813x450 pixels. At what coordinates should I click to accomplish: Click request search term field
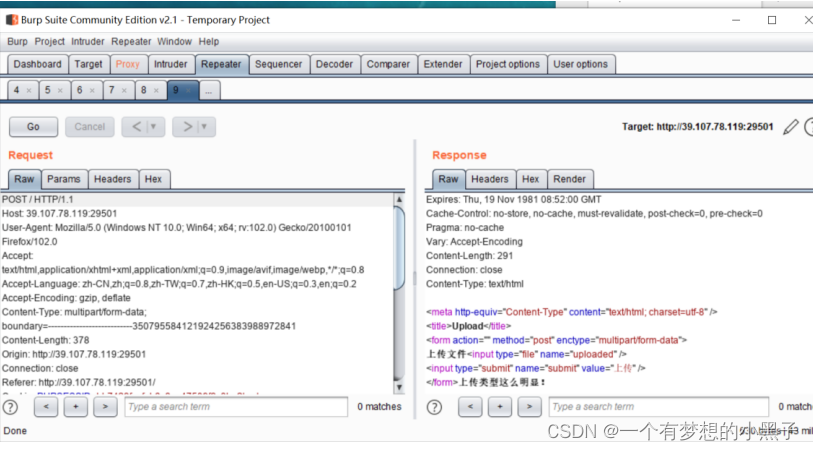[236, 407]
